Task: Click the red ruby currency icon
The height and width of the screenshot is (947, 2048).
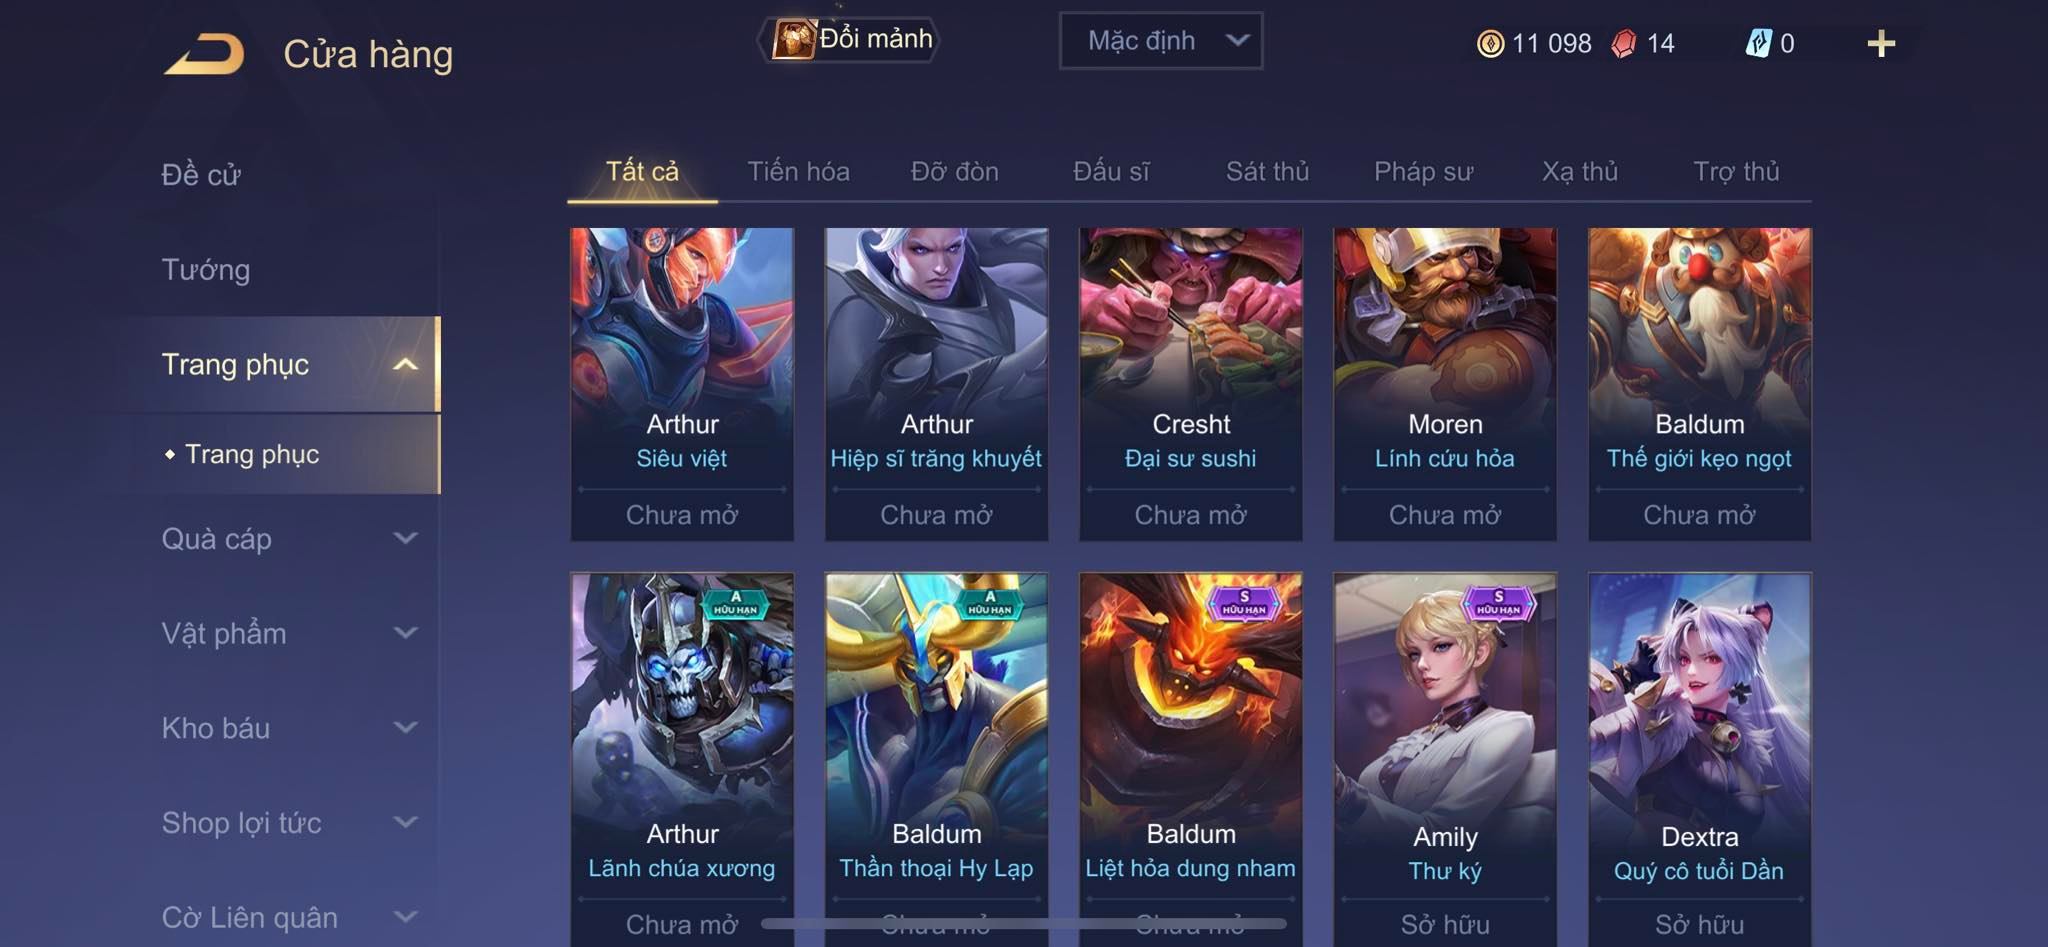Action: pyautogui.click(x=1624, y=43)
